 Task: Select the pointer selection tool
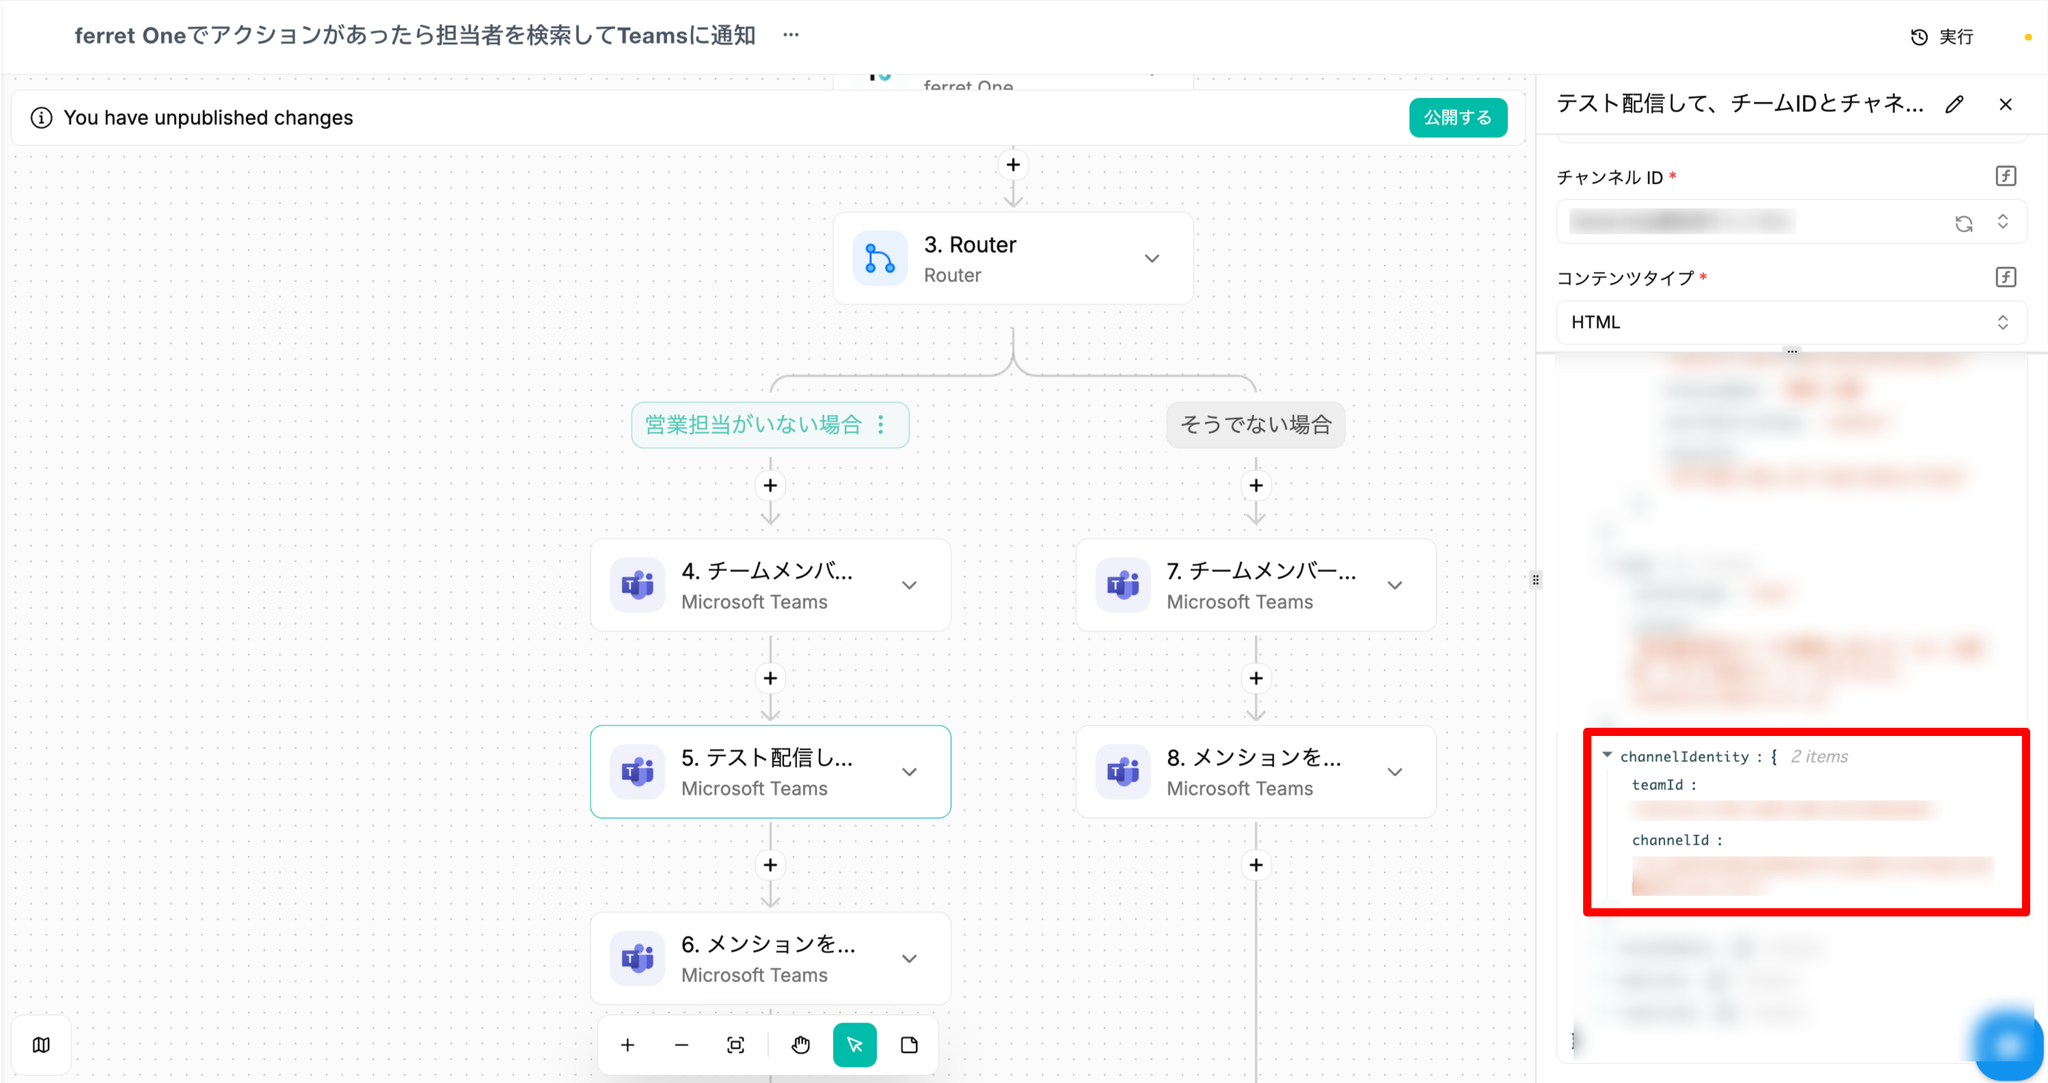[x=855, y=1045]
